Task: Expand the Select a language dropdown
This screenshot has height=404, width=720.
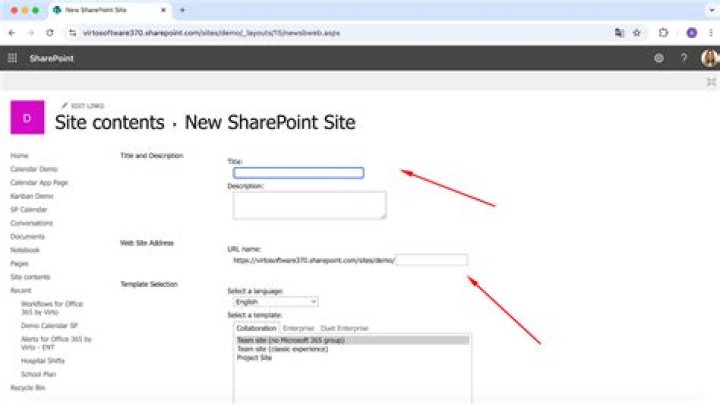Action: coord(273,301)
